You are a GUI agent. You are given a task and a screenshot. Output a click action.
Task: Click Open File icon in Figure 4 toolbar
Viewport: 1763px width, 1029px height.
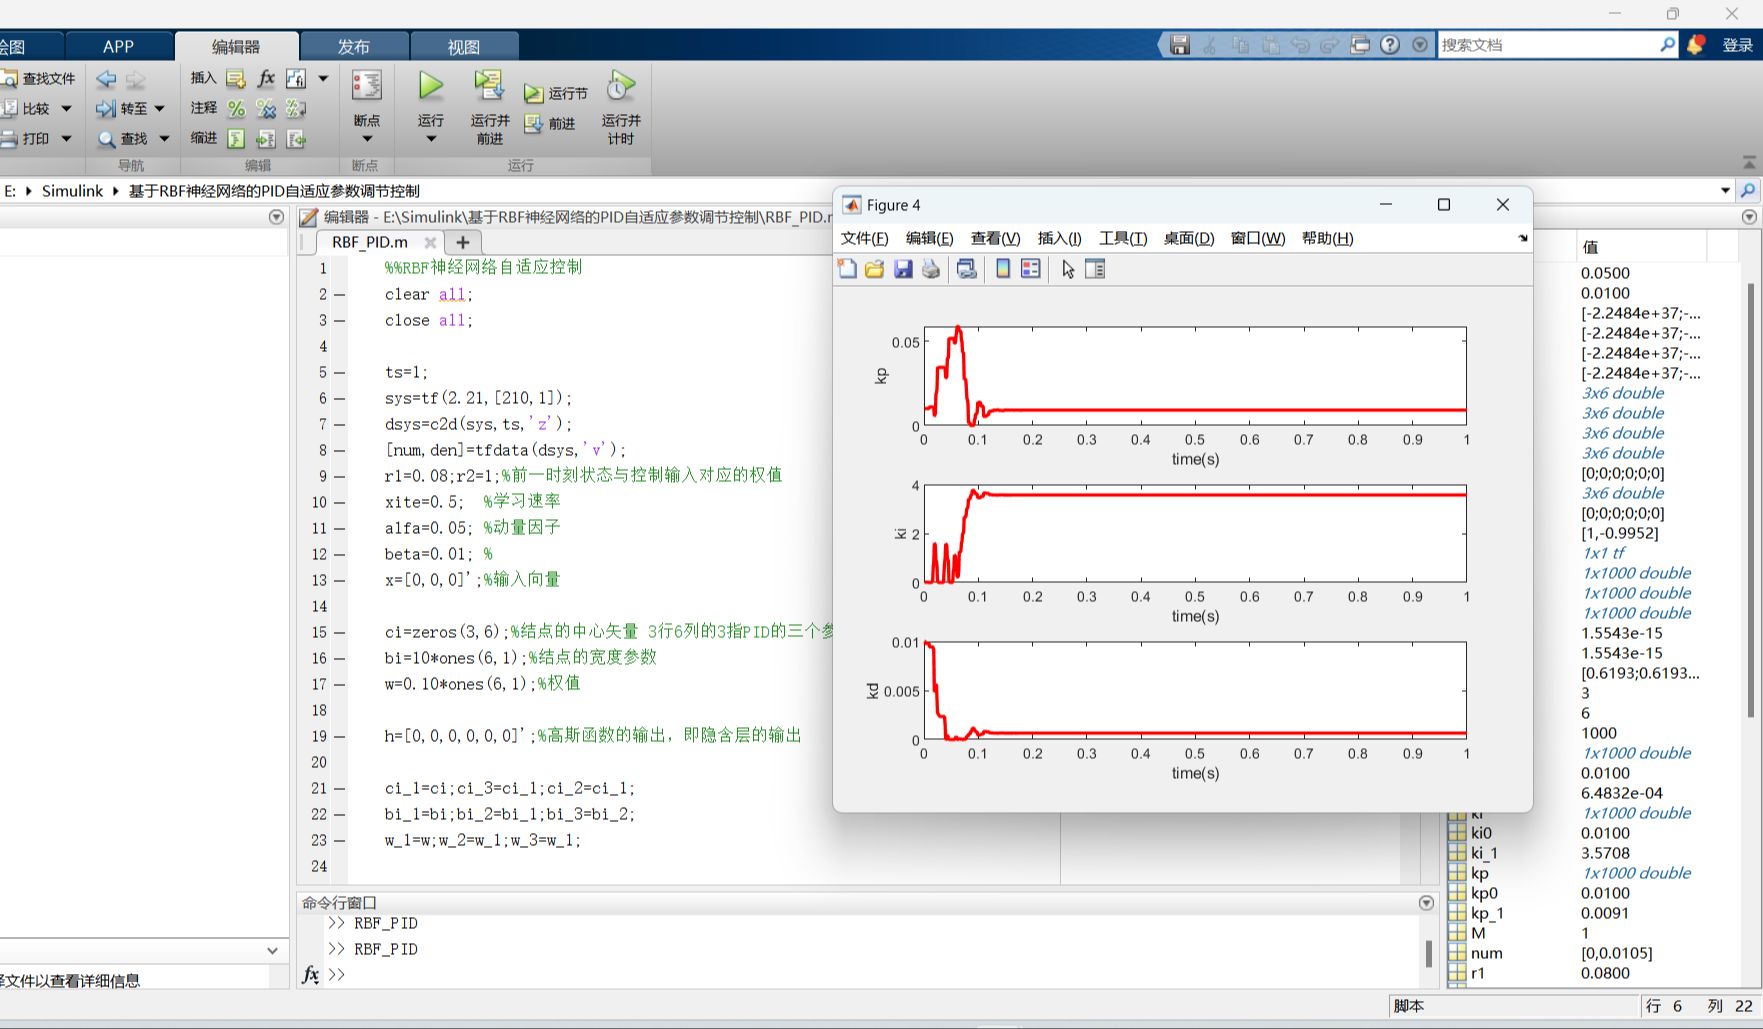[875, 269]
